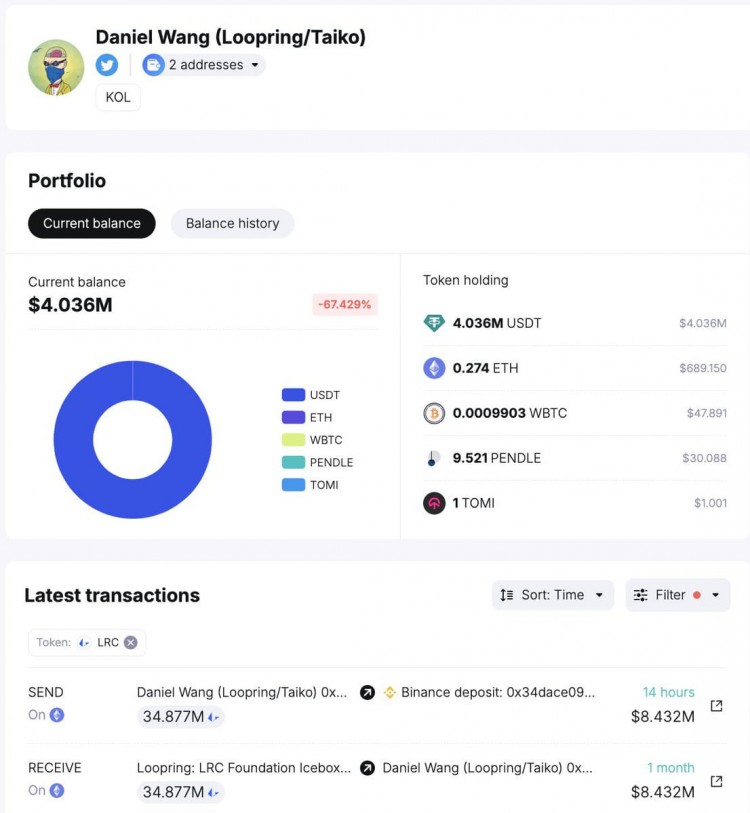The width and height of the screenshot is (750, 813).
Task: Switch to the Current balance tab
Action: pyautogui.click(x=92, y=223)
